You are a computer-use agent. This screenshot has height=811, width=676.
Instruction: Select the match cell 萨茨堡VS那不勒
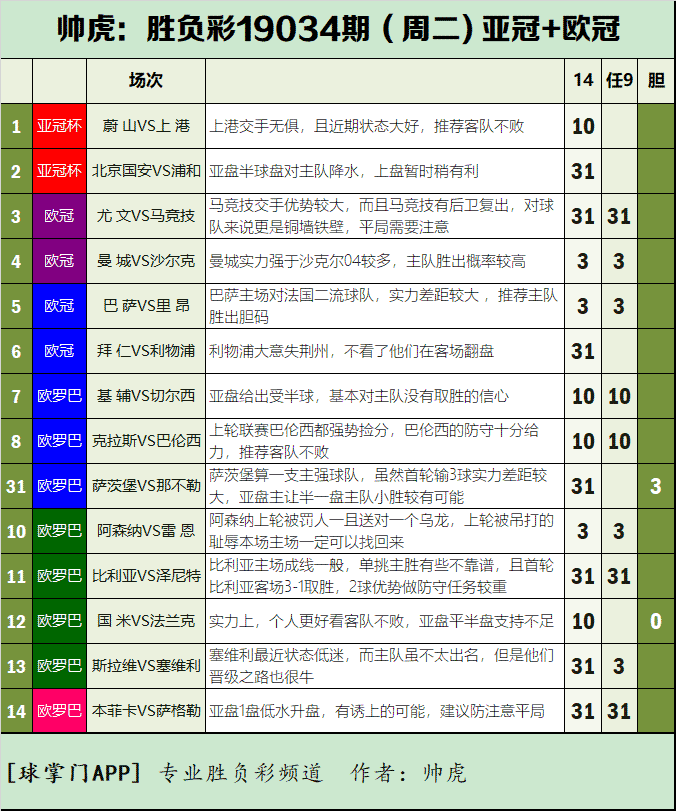click(x=146, y=486)
